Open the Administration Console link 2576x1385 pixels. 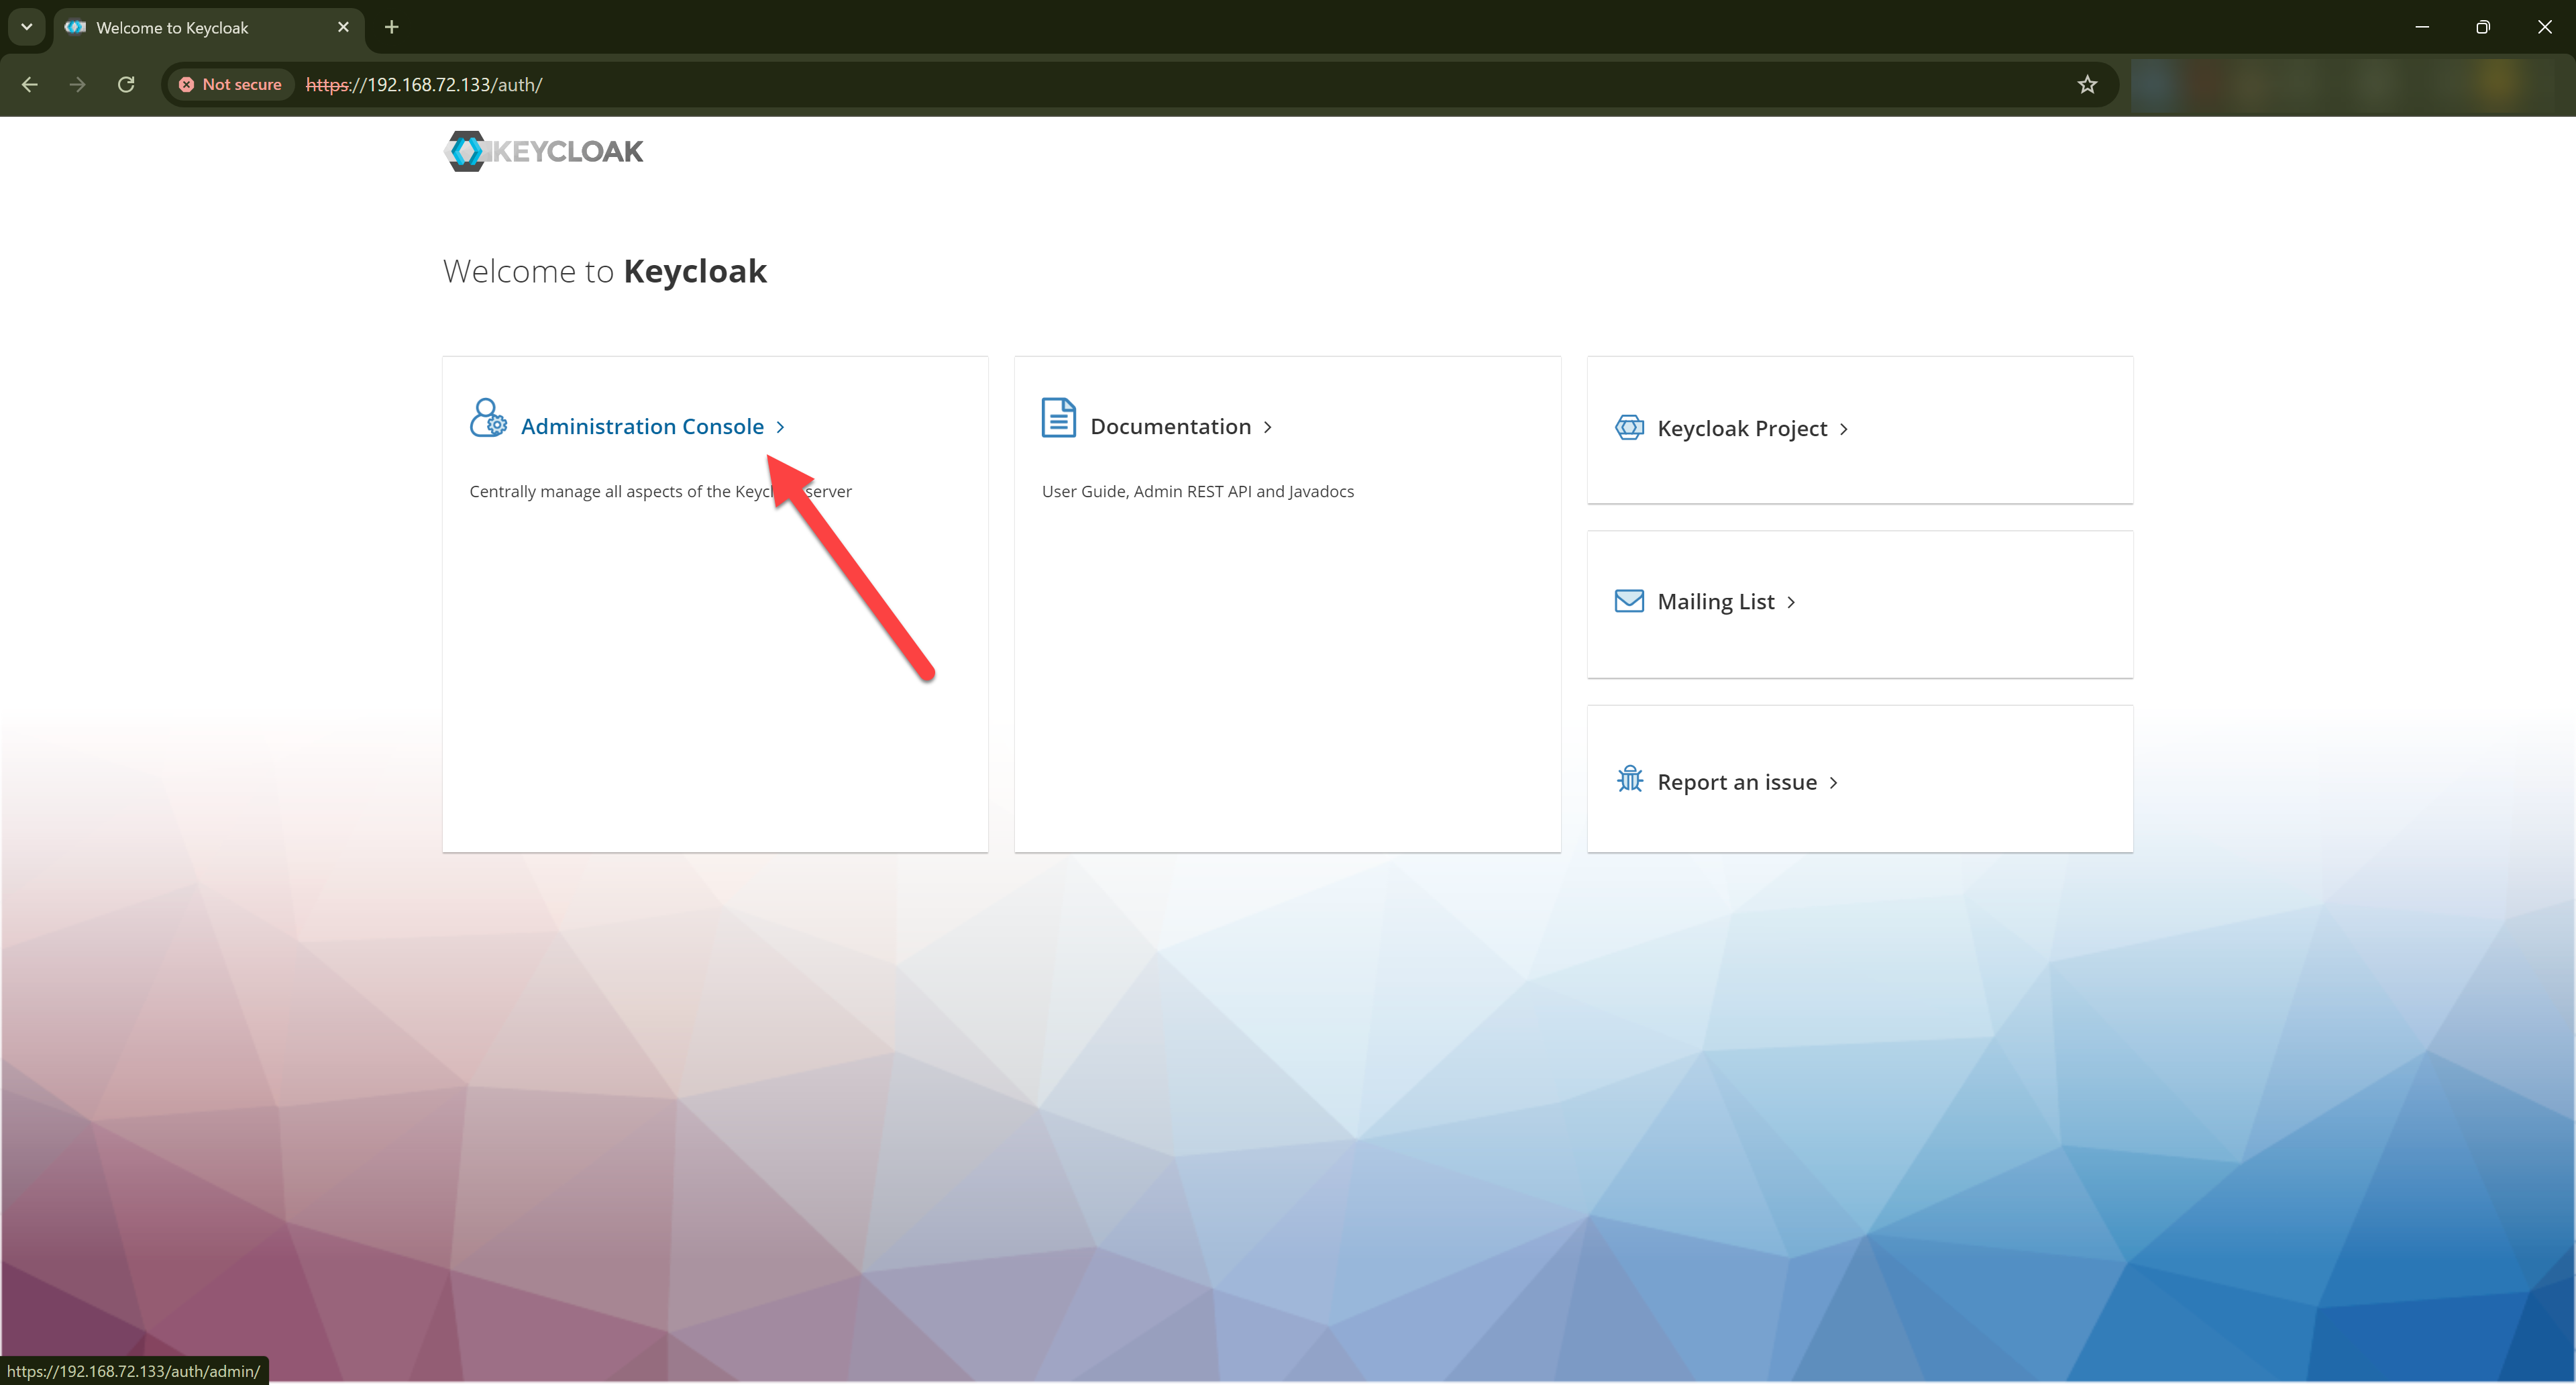[x=642, y=427]
